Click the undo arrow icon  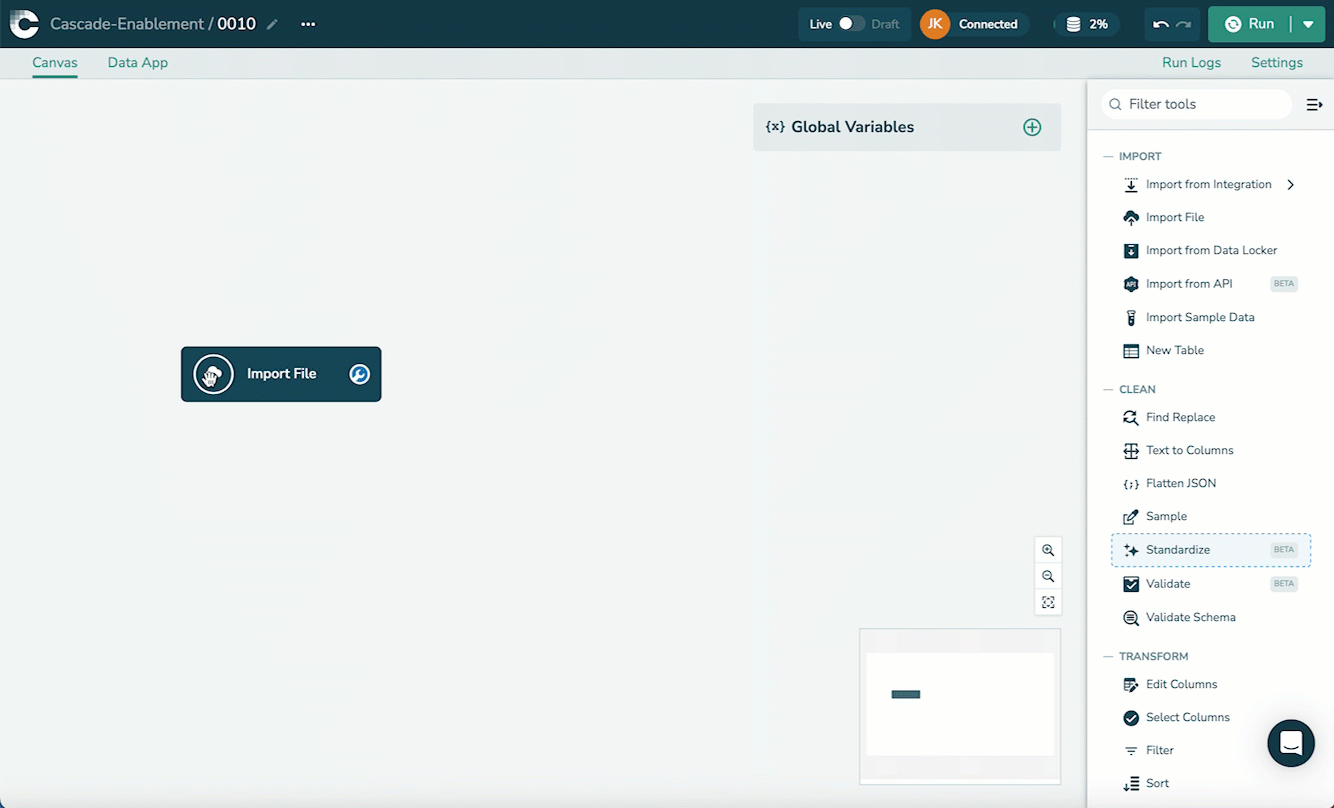pyautogui.click(x=1160, y=24)
